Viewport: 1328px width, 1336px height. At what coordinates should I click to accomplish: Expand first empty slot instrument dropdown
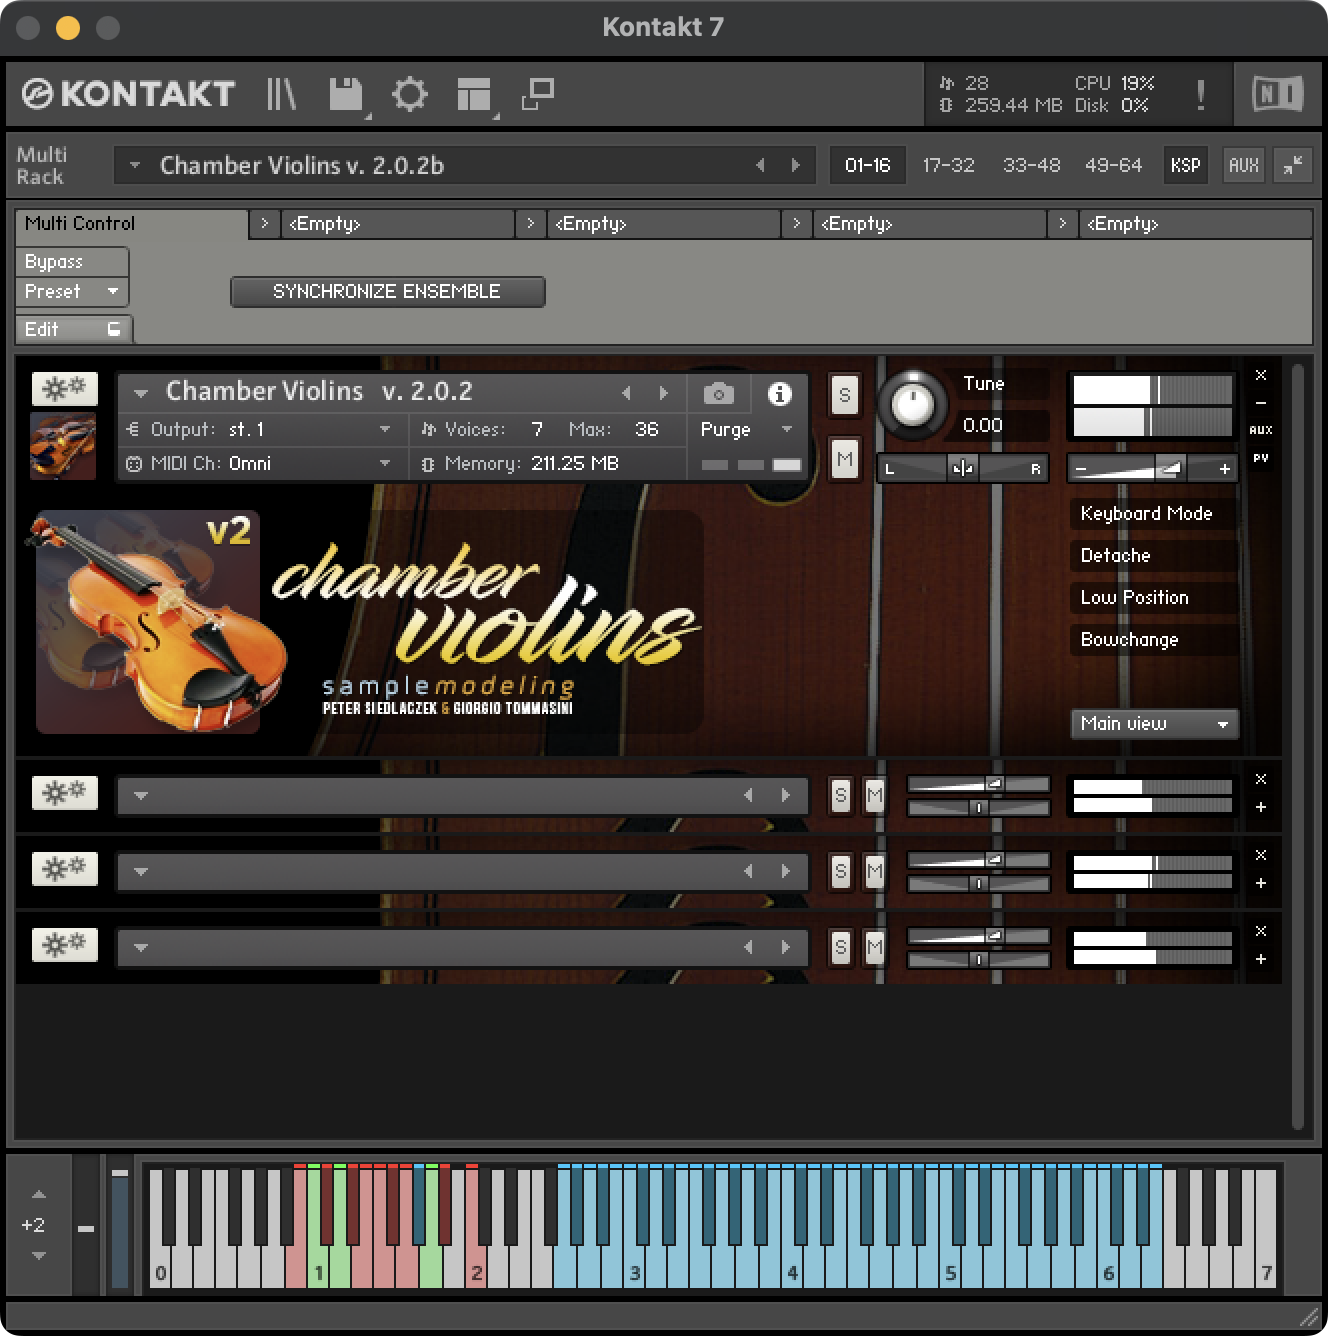(141, 796)
